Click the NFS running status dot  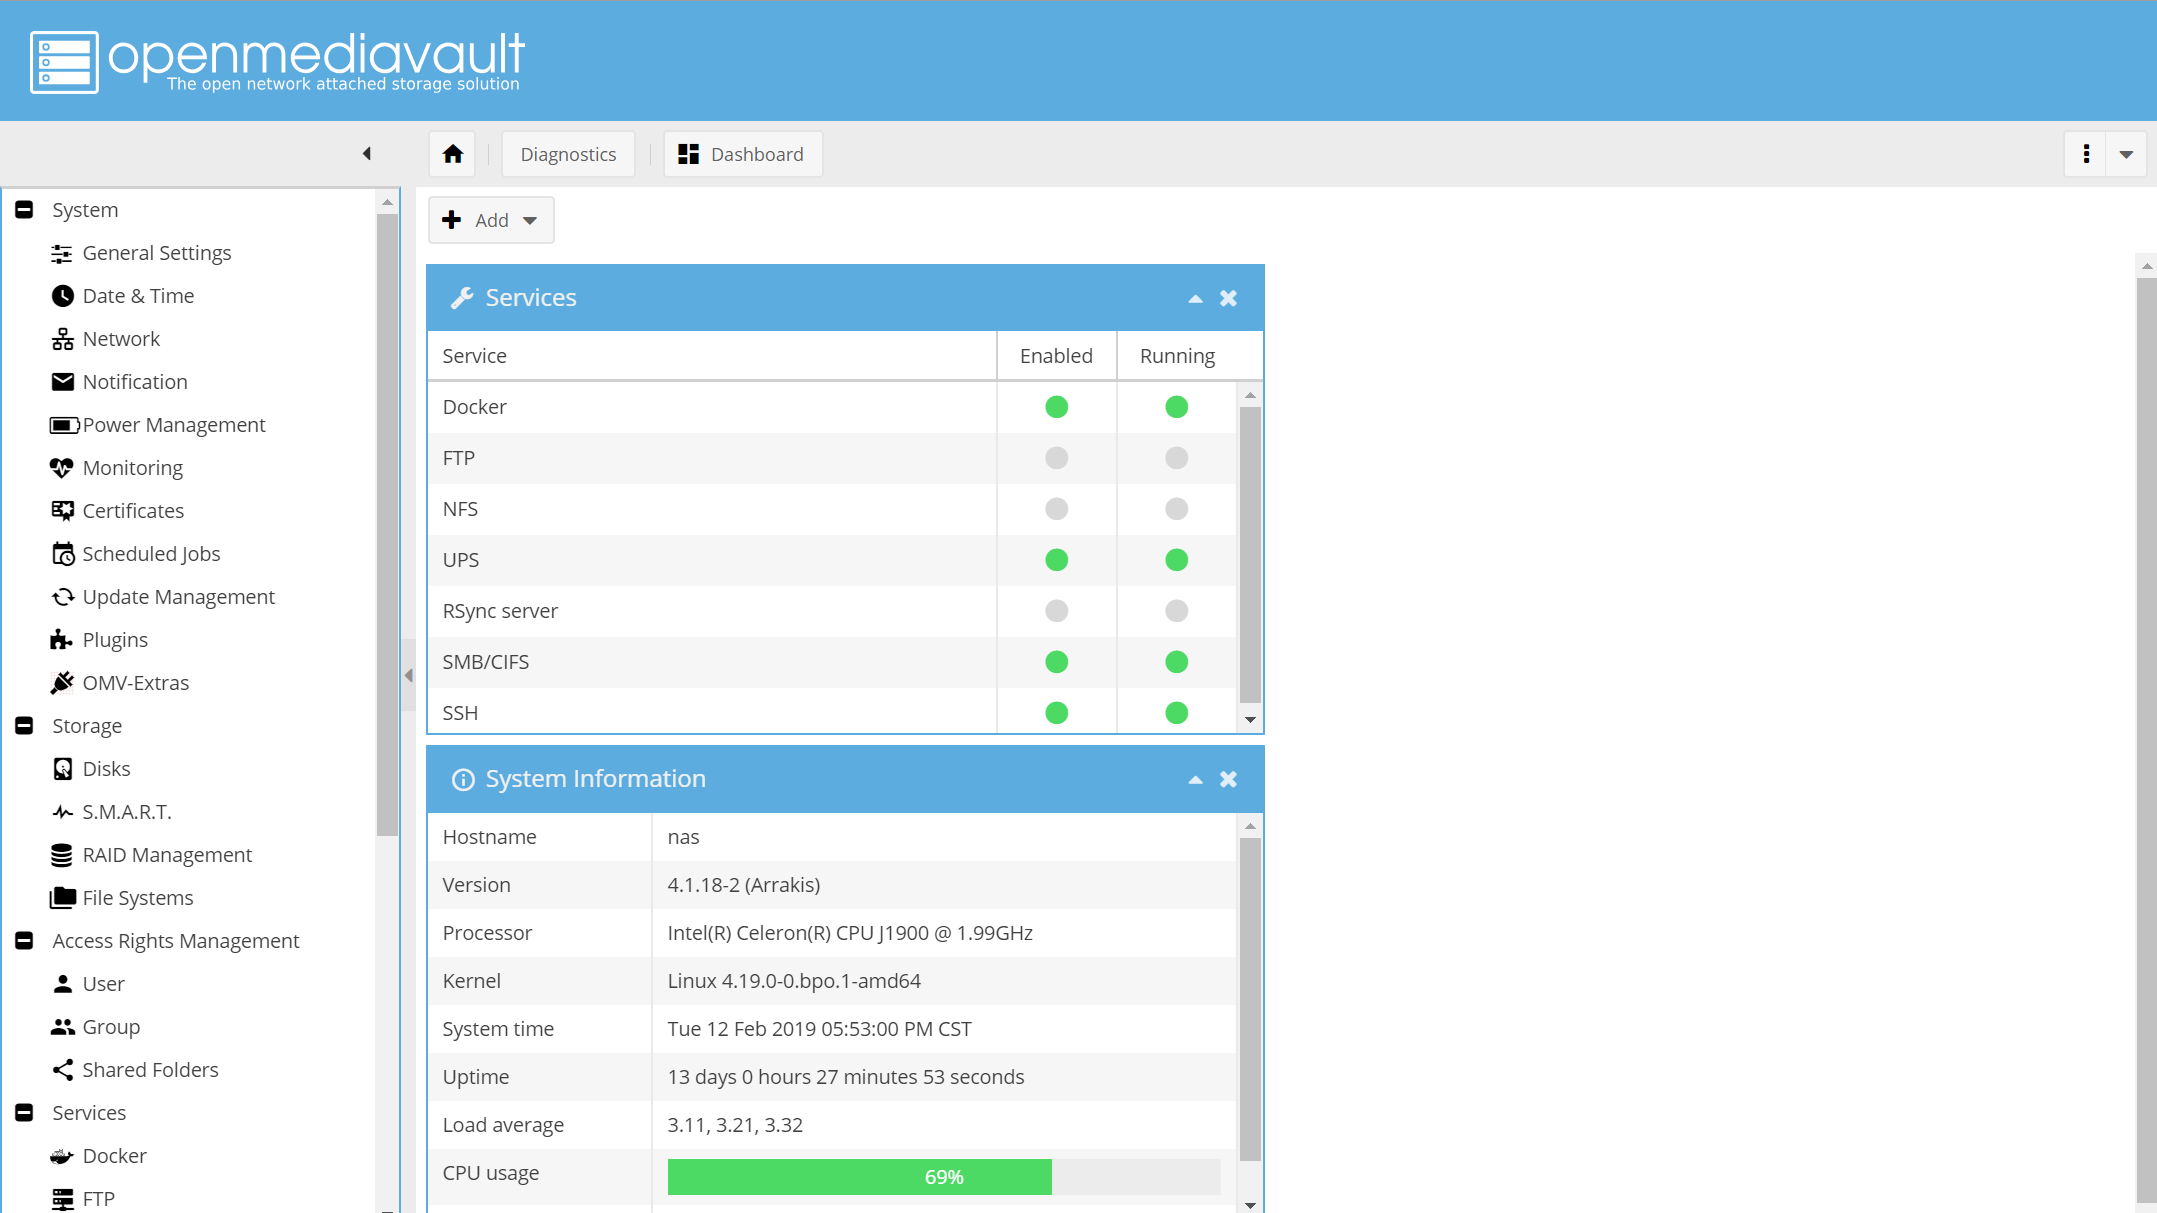(x=1176, y=509)
